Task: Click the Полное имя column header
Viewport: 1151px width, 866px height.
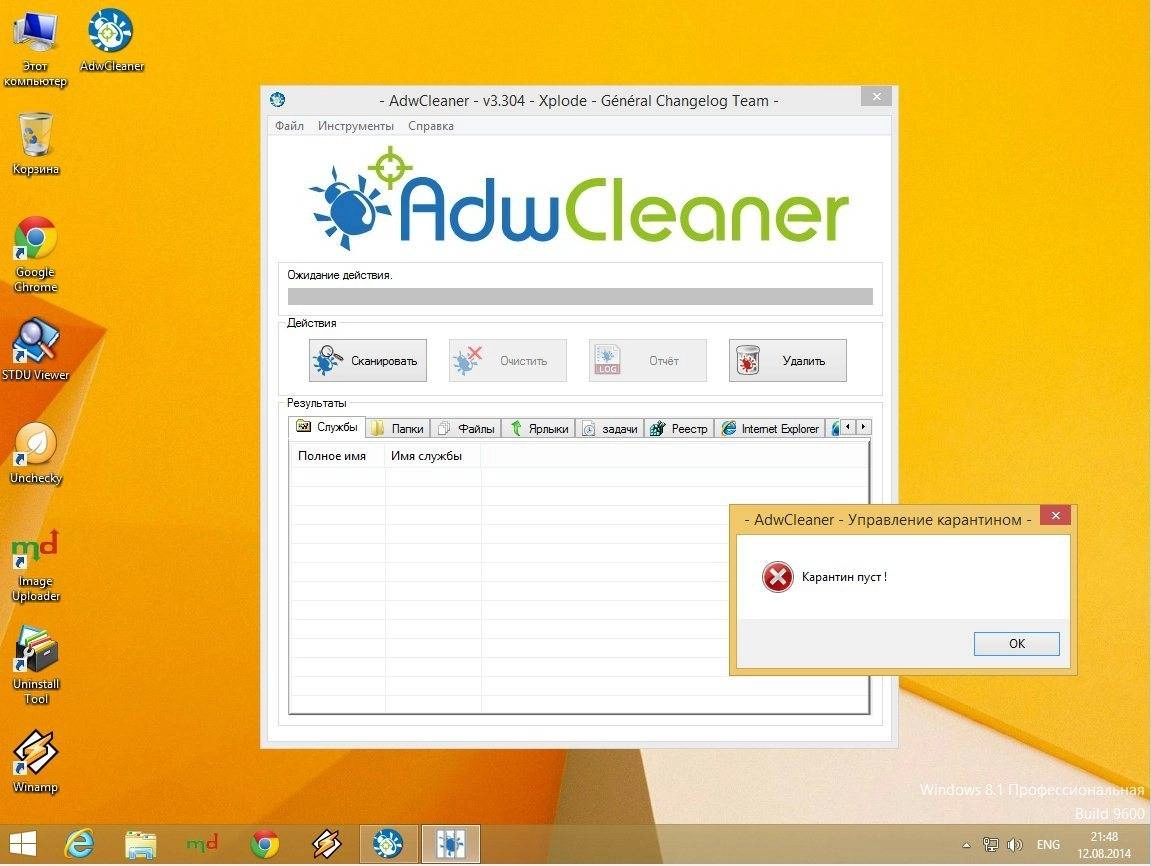Action: pyautogui.click(x=338, y=456)
